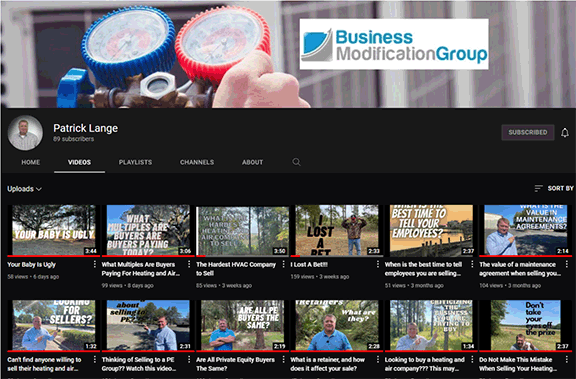The height and width of the screenshot is (379, 576).
Task: Select the Videos tab
Action: click(x=79, y=162)
